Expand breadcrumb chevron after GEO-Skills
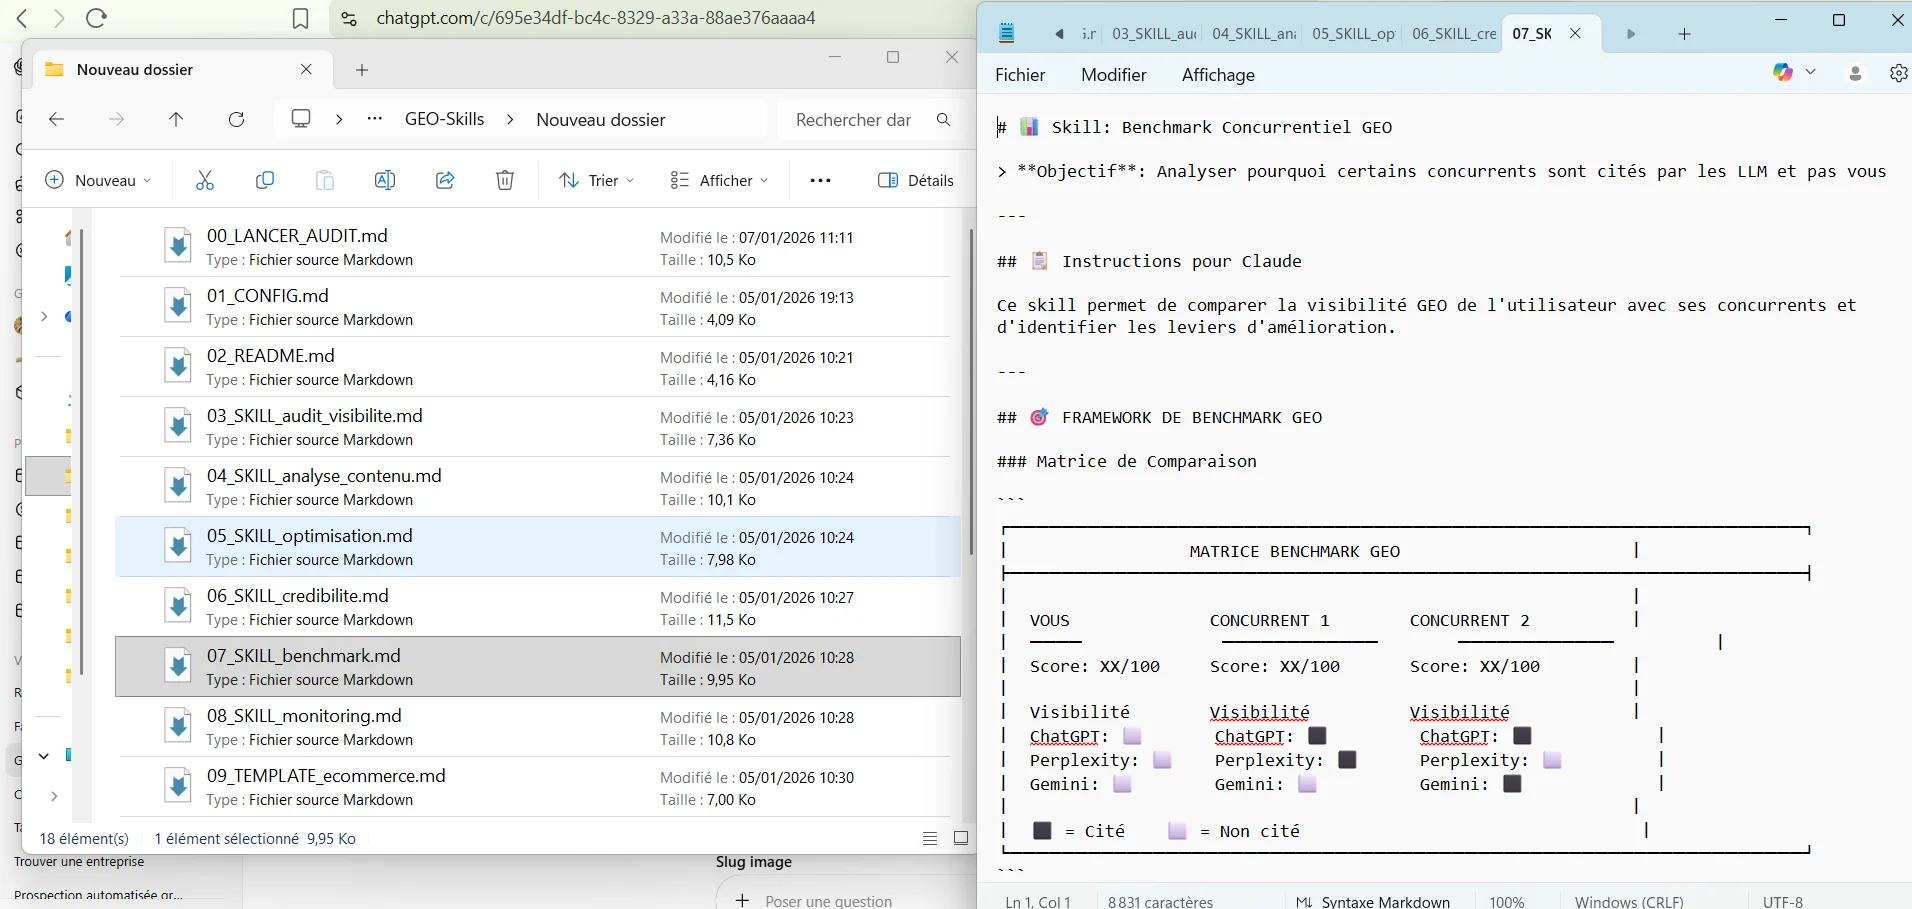The width and height of the screenshot is (1912, 909). point(510,119)
